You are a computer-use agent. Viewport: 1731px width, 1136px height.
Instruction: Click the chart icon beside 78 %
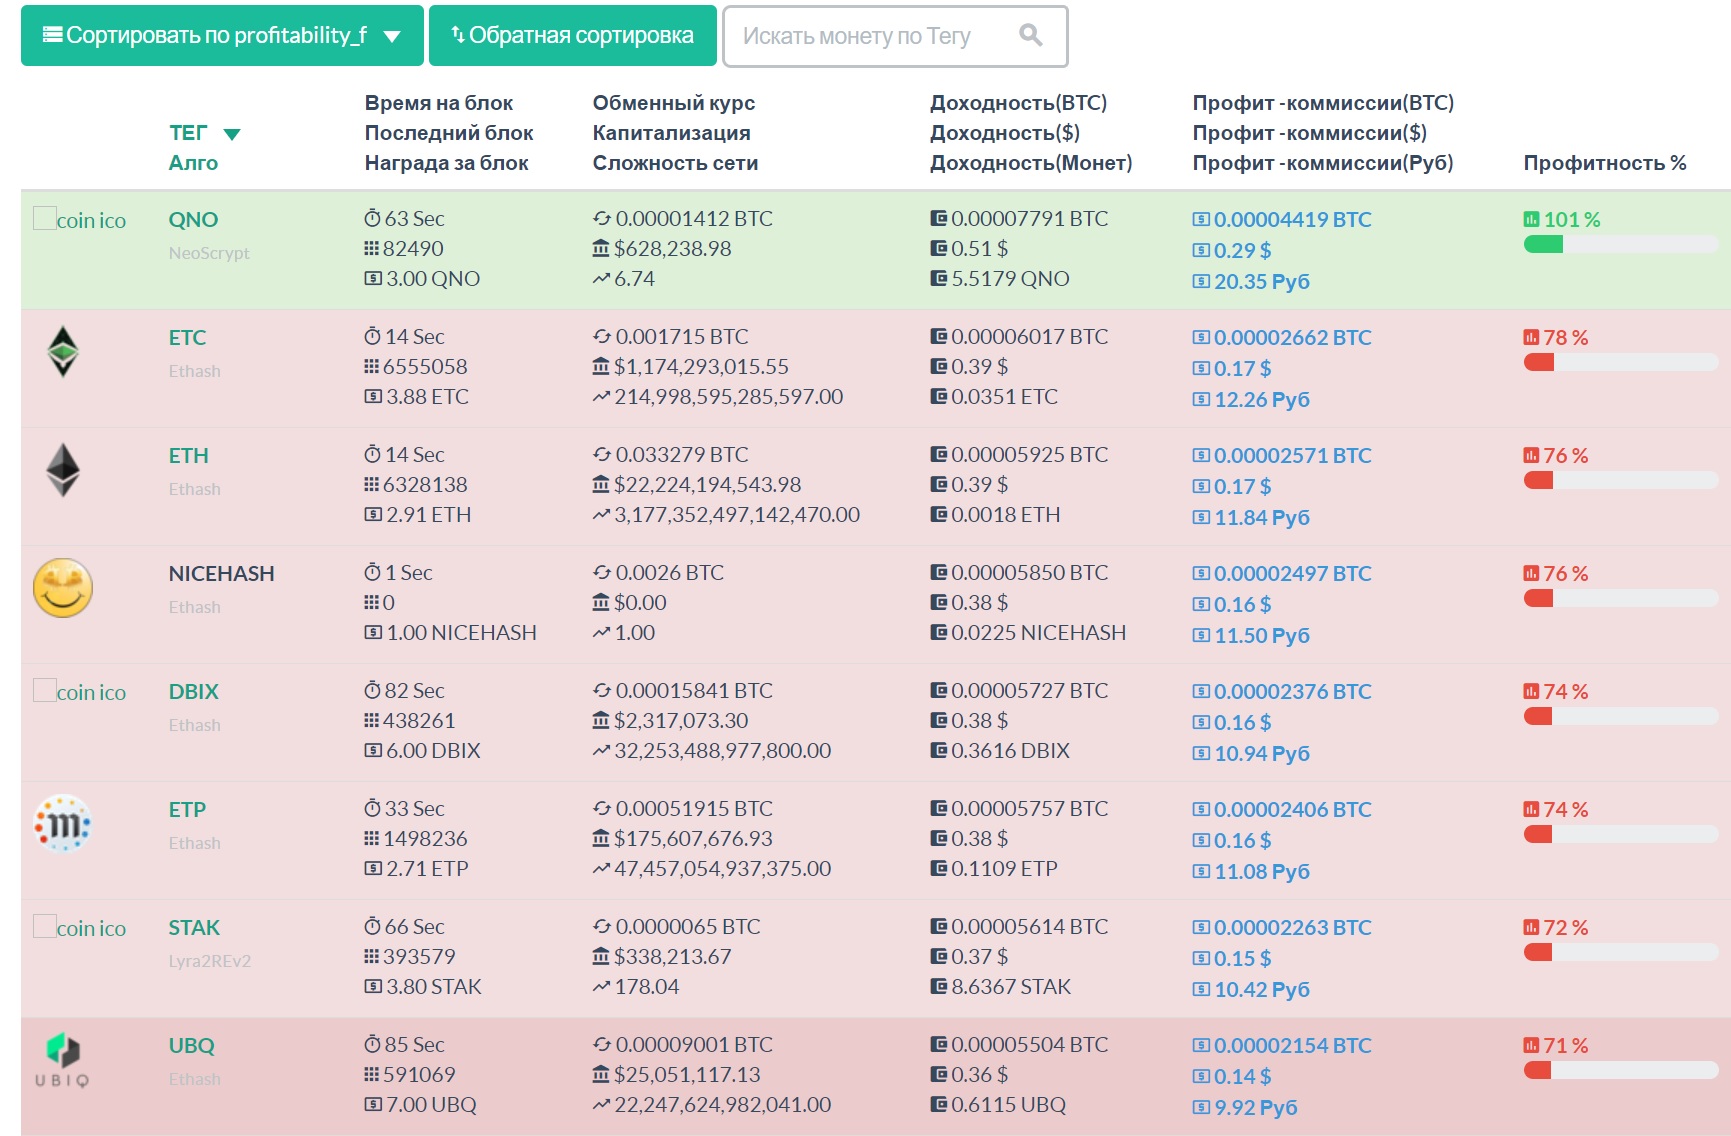[x=1531, y=337]
